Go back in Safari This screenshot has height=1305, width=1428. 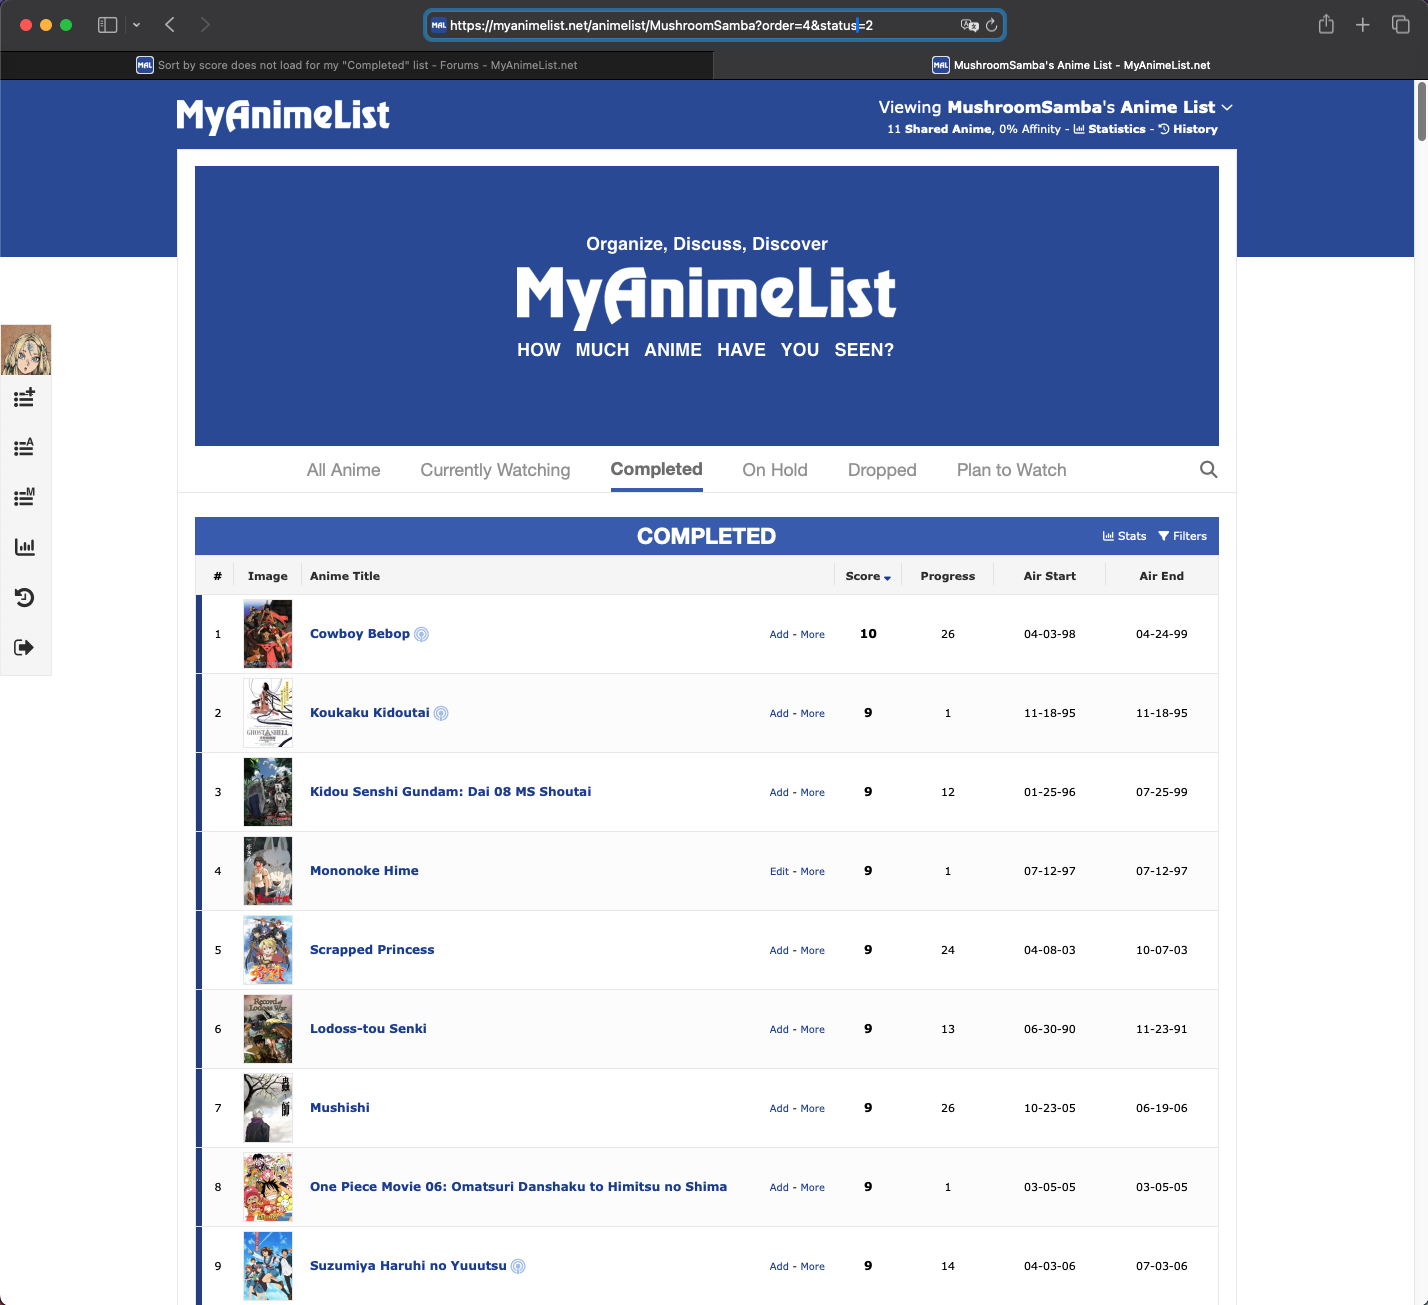170,25
